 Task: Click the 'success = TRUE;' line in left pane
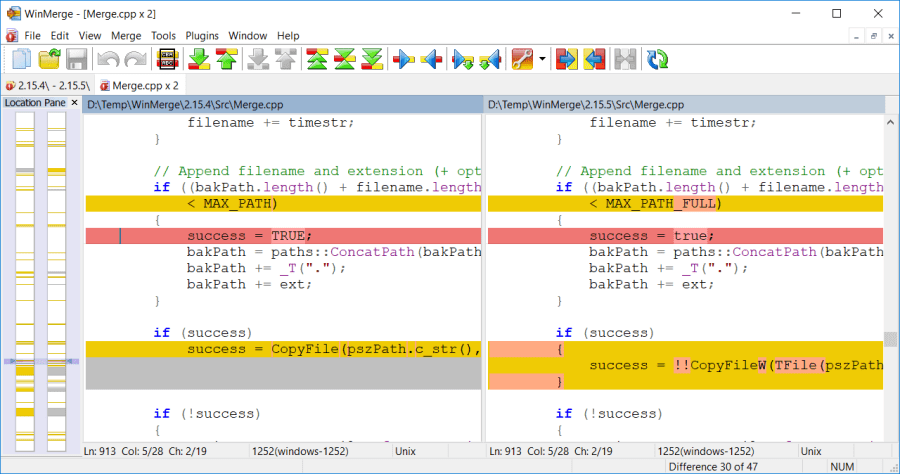click(283, 236)
